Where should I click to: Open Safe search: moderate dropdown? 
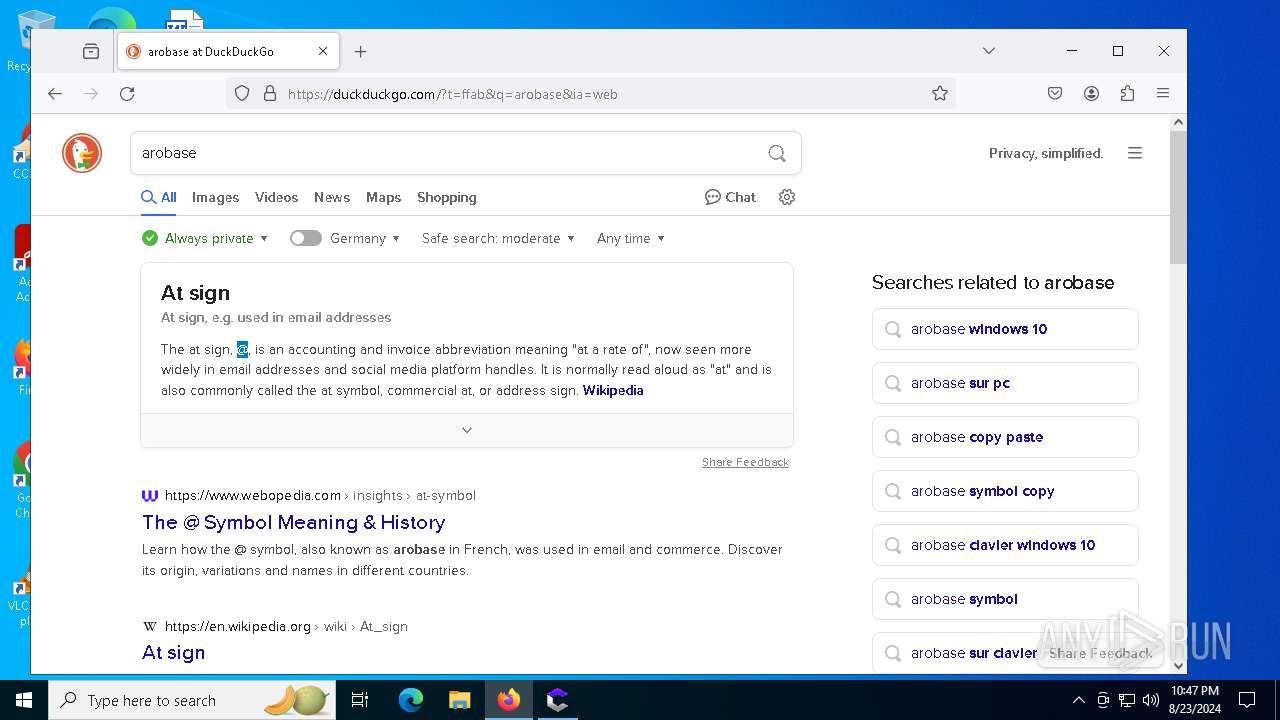498,238
